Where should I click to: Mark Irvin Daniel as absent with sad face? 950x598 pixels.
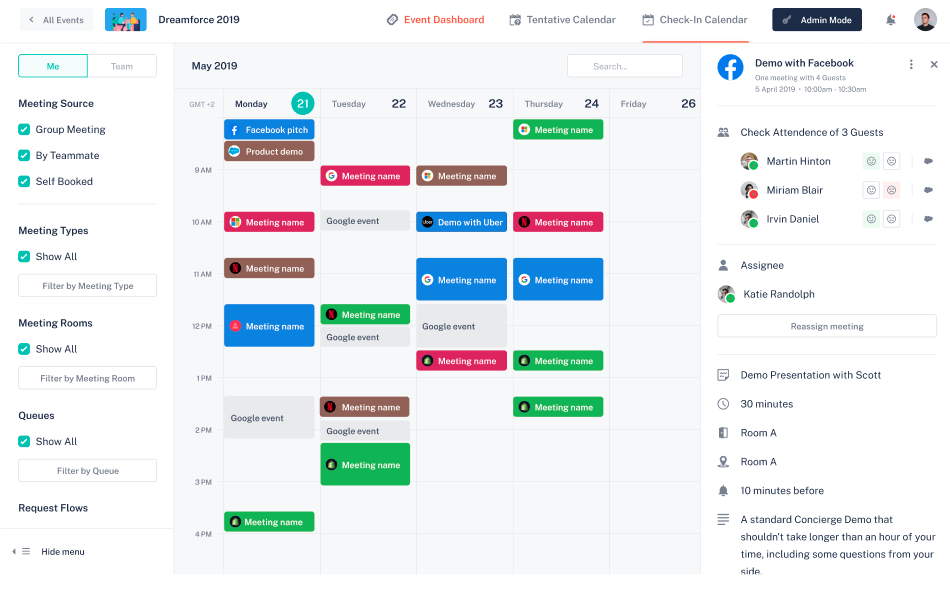click(x=891, y=219)
